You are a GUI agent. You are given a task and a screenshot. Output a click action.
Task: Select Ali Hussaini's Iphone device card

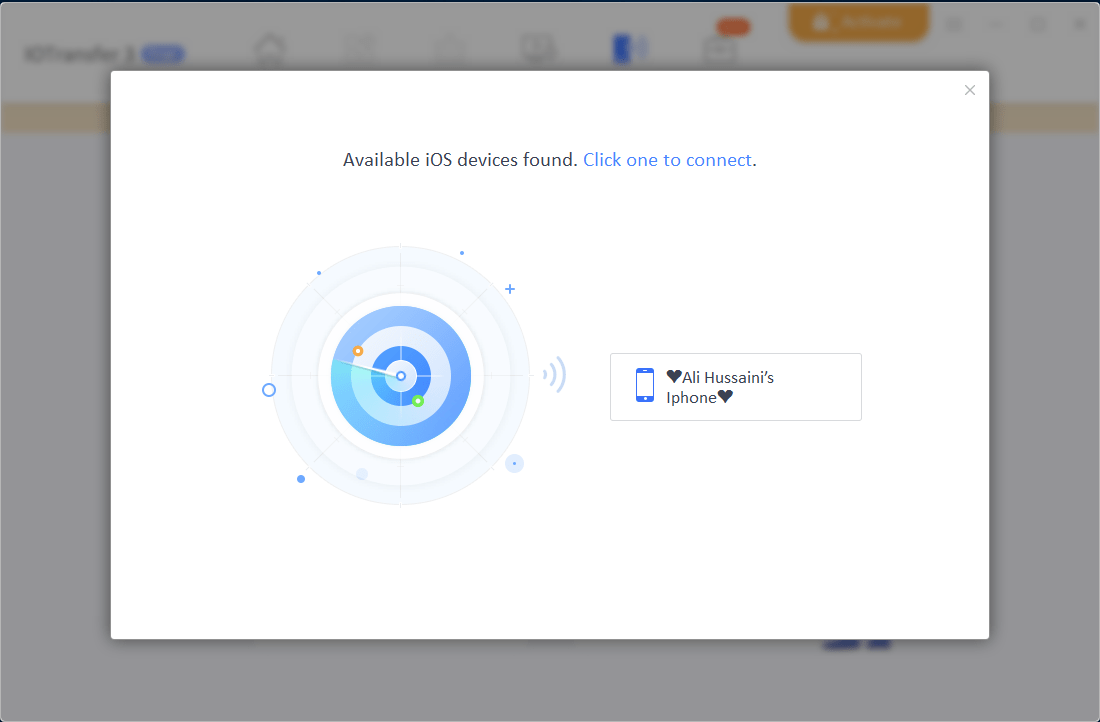pyautogui.click(x=735, y=387)
